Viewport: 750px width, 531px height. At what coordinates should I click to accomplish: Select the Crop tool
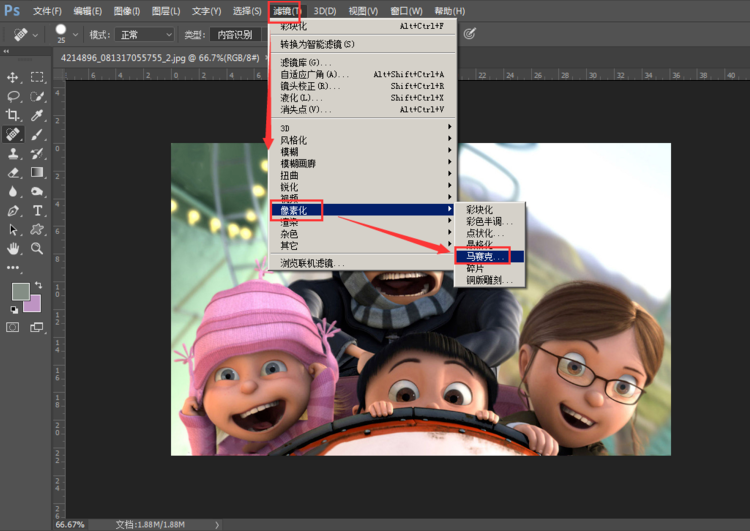[x=13, y=115]
